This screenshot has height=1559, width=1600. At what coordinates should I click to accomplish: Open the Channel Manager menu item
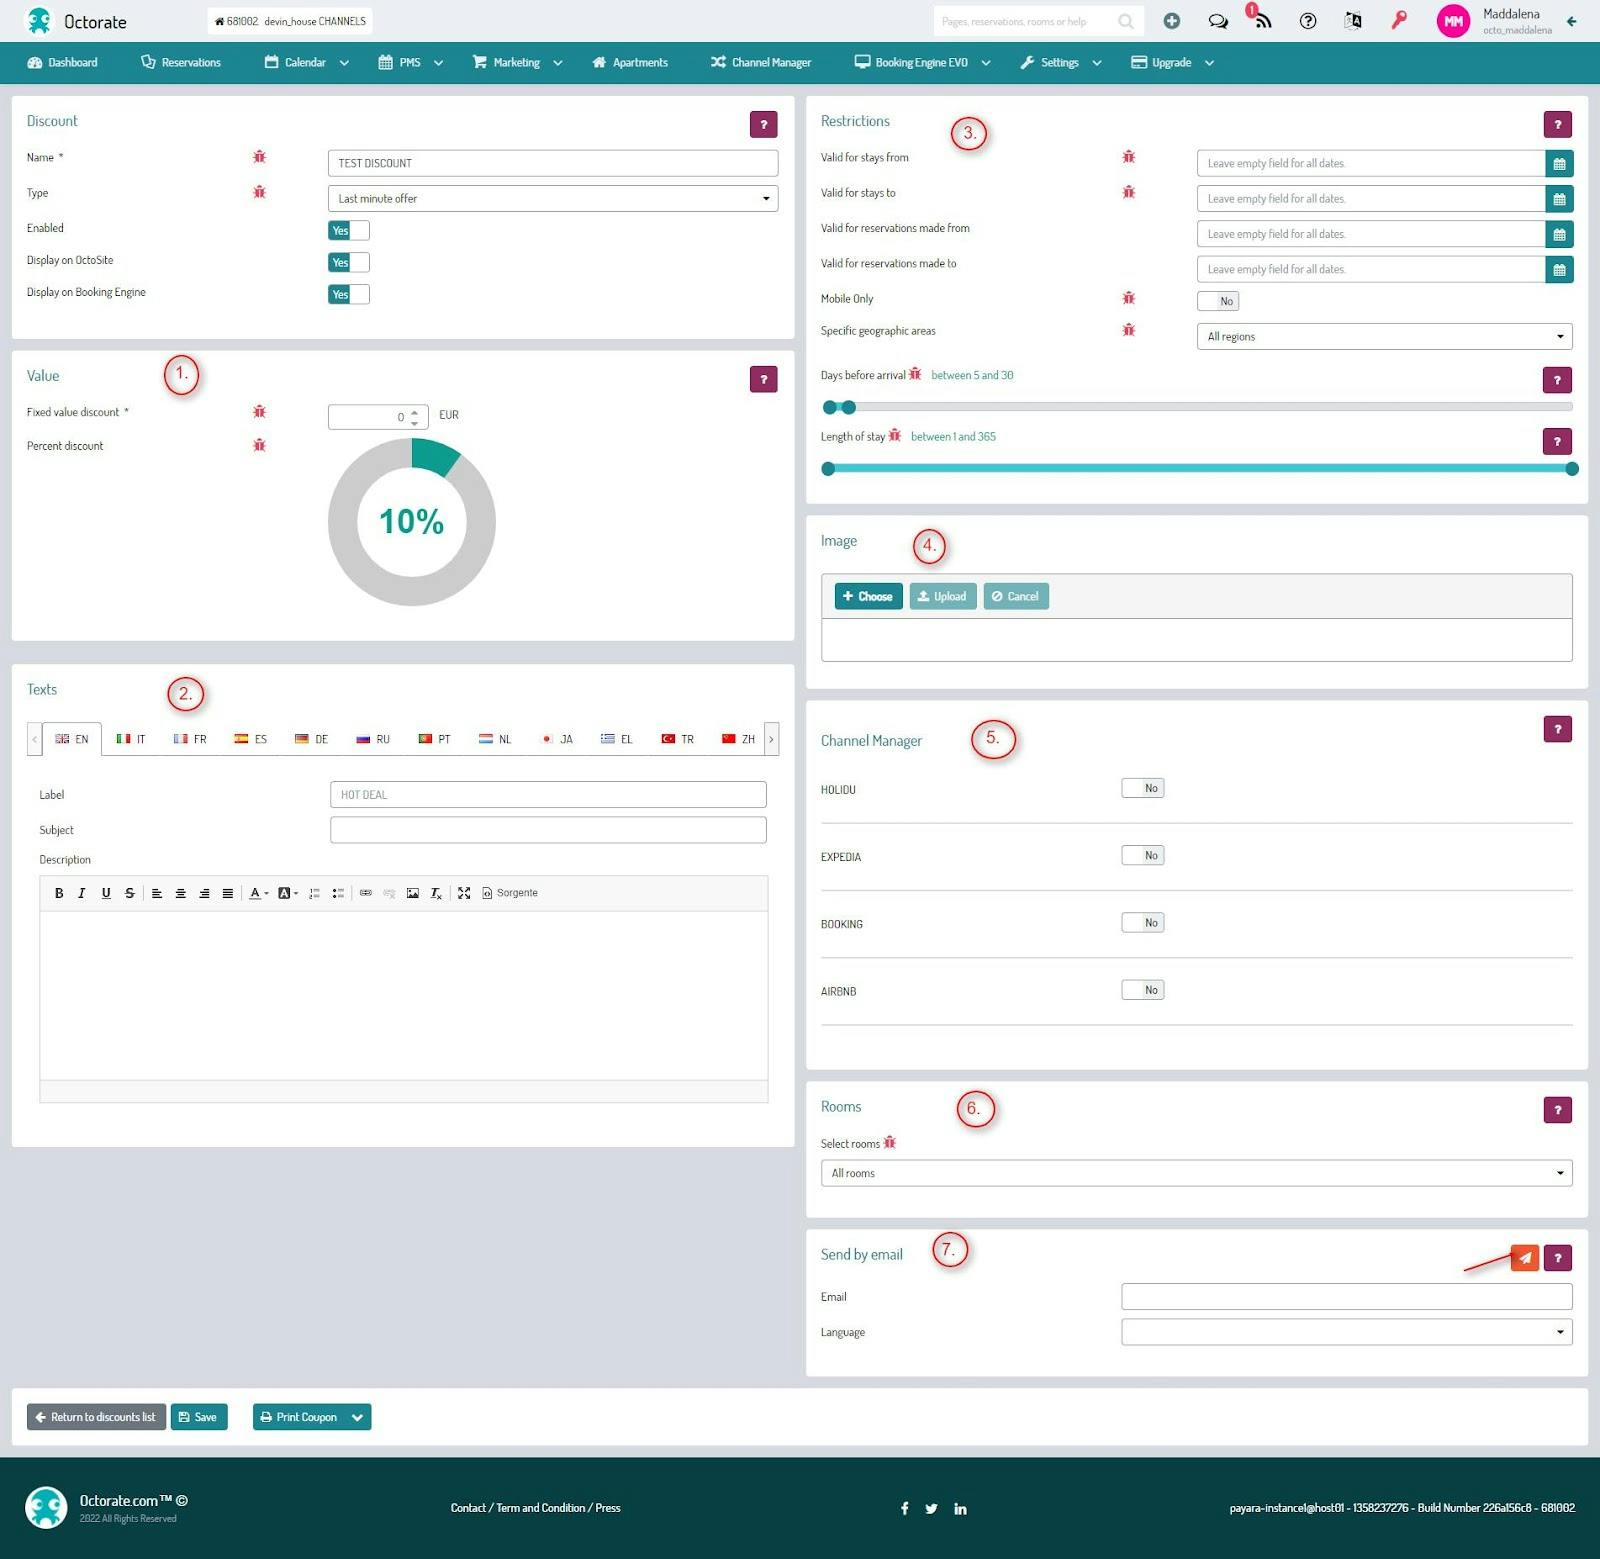(x=761, y=62)
